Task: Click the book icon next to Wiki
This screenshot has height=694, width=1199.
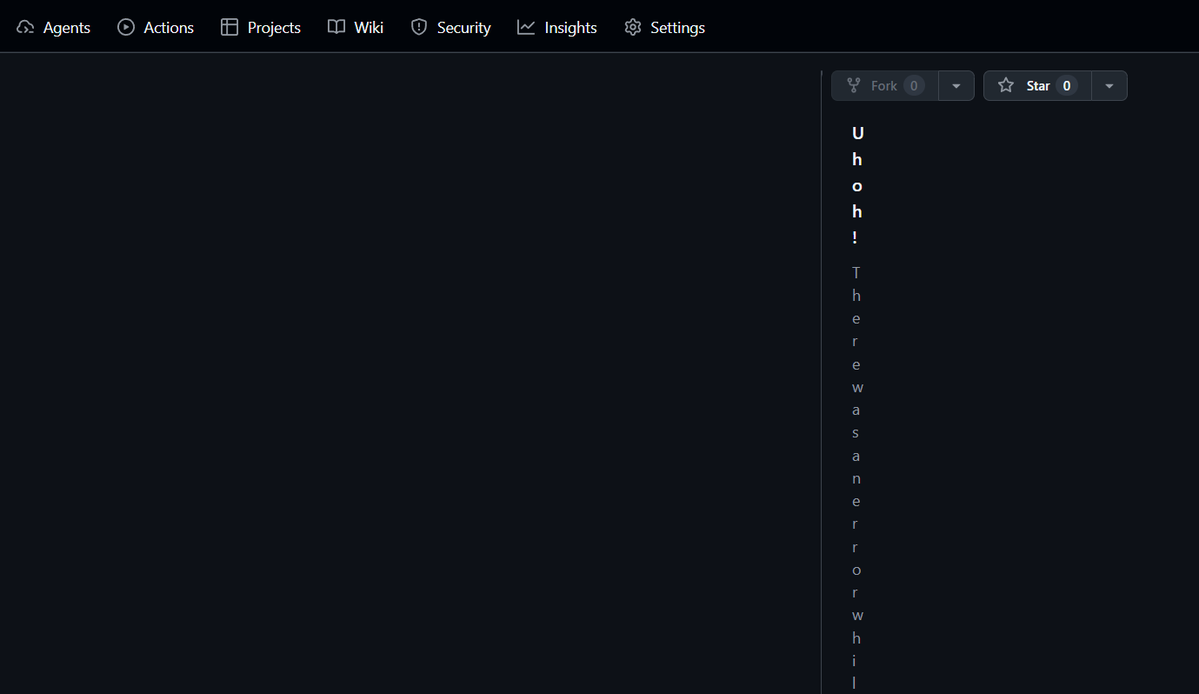Action: point(336,27)
